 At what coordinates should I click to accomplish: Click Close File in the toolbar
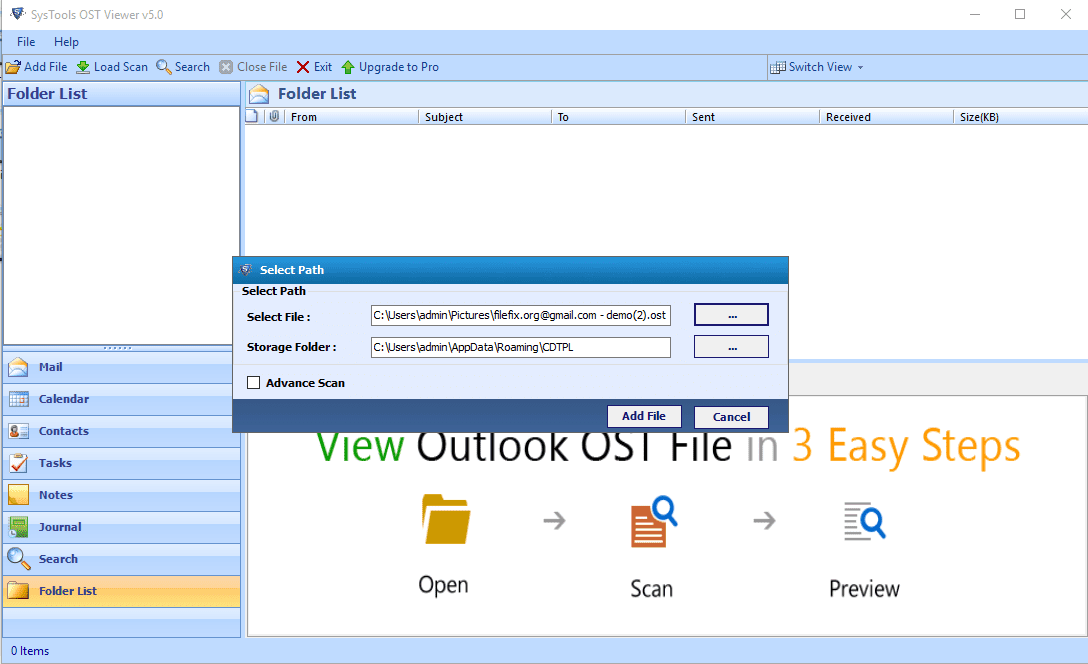pos(253,67)
